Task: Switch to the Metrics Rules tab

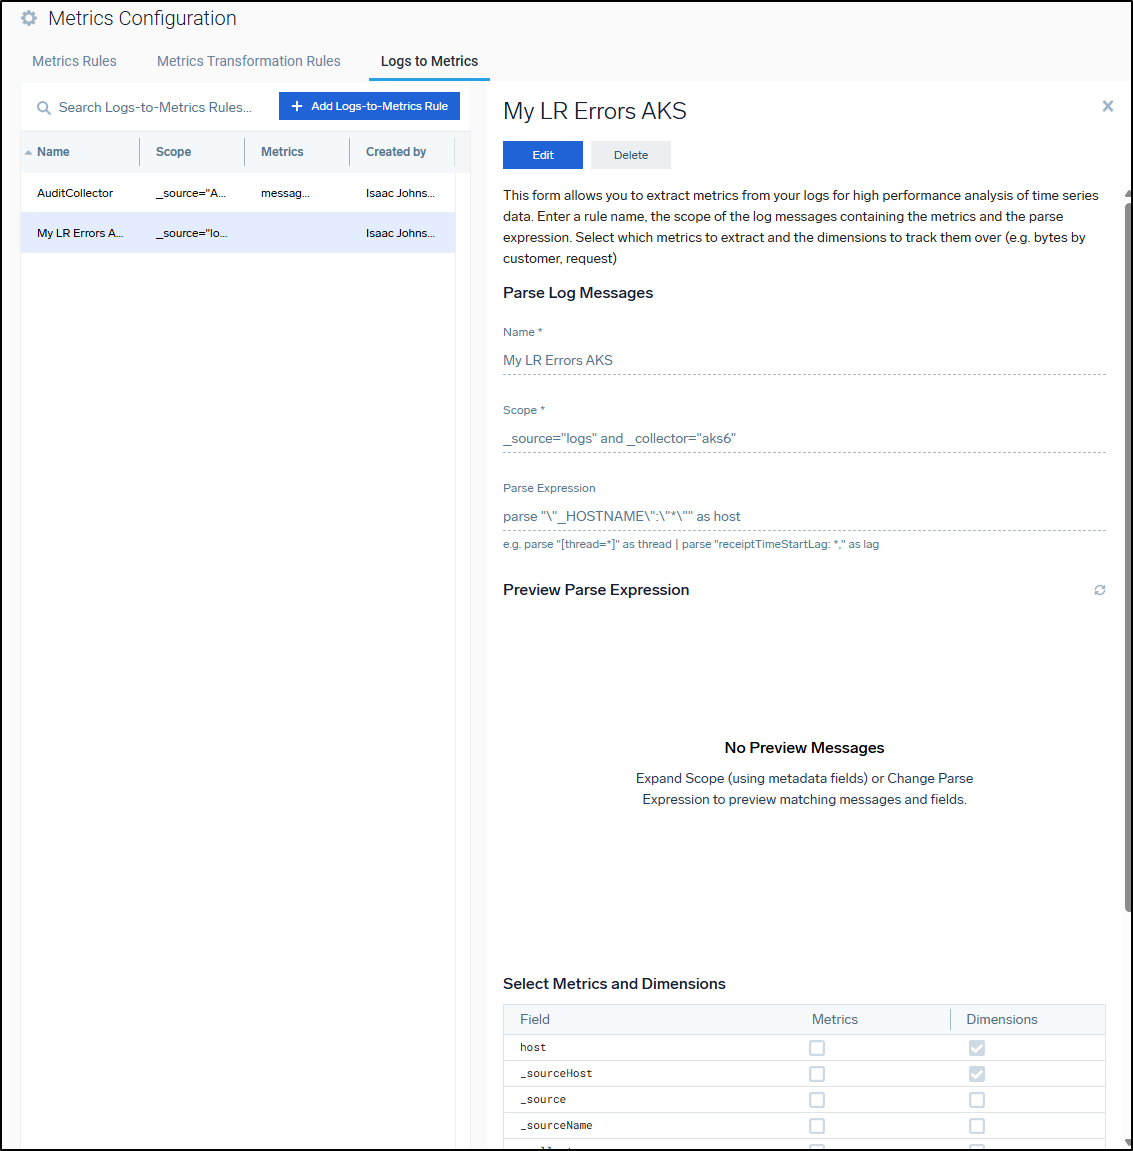Action: [x=74, y=61]
